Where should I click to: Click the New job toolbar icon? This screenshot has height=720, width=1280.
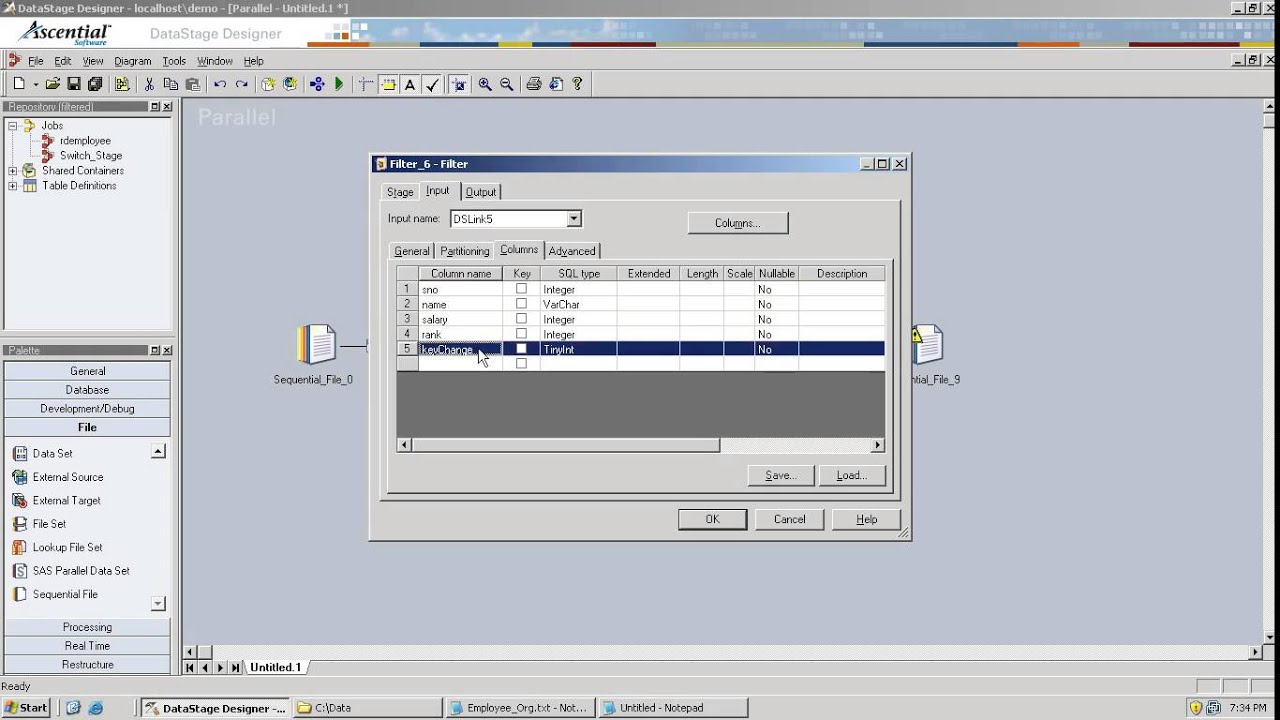coord(18,85)
